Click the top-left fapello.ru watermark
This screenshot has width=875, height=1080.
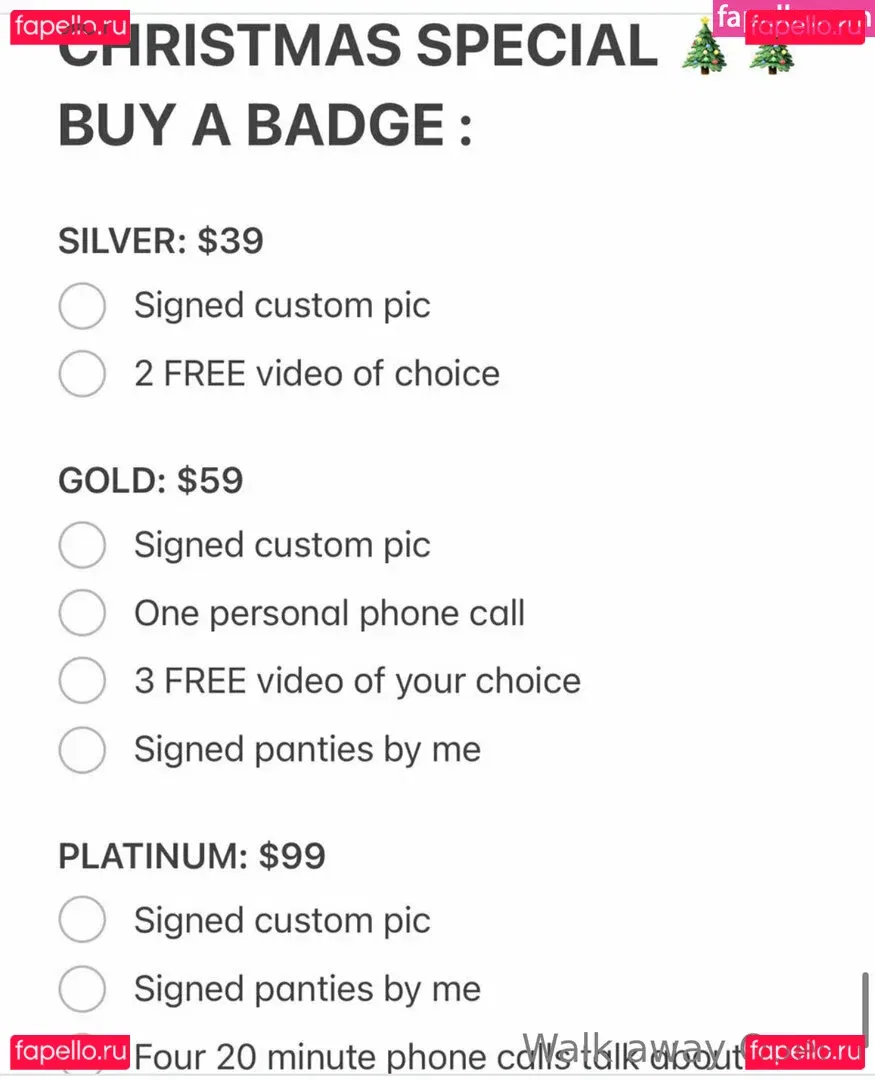click(x=70, y=27)
